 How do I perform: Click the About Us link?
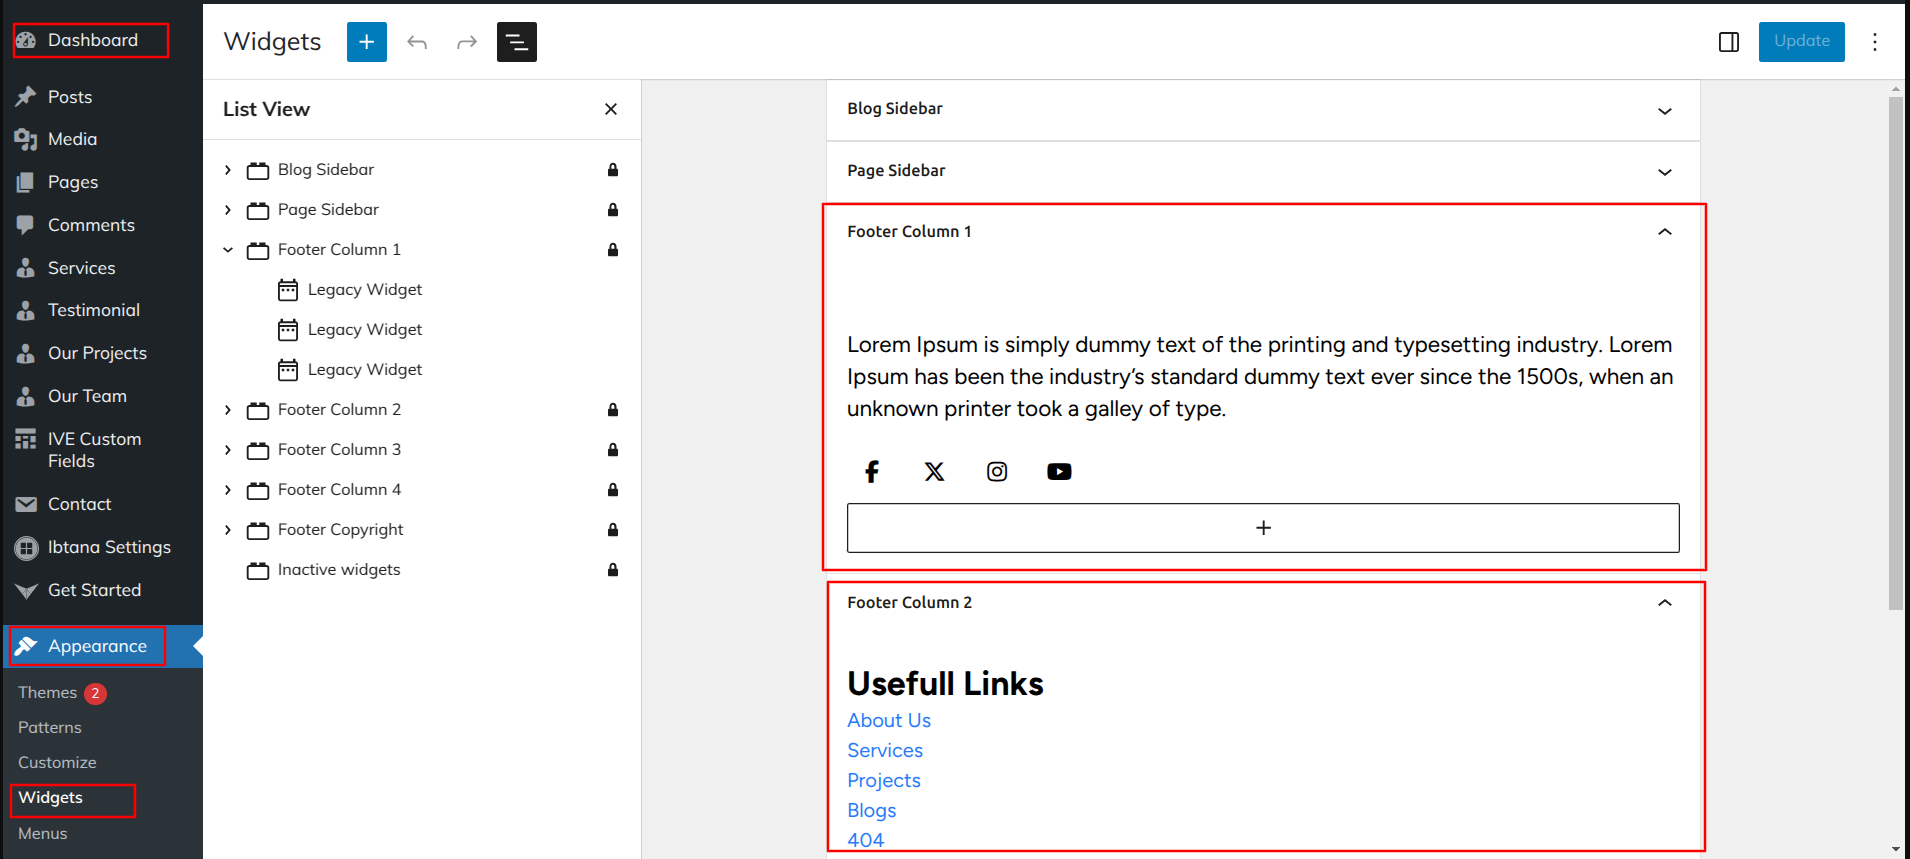tap(888, 720)
